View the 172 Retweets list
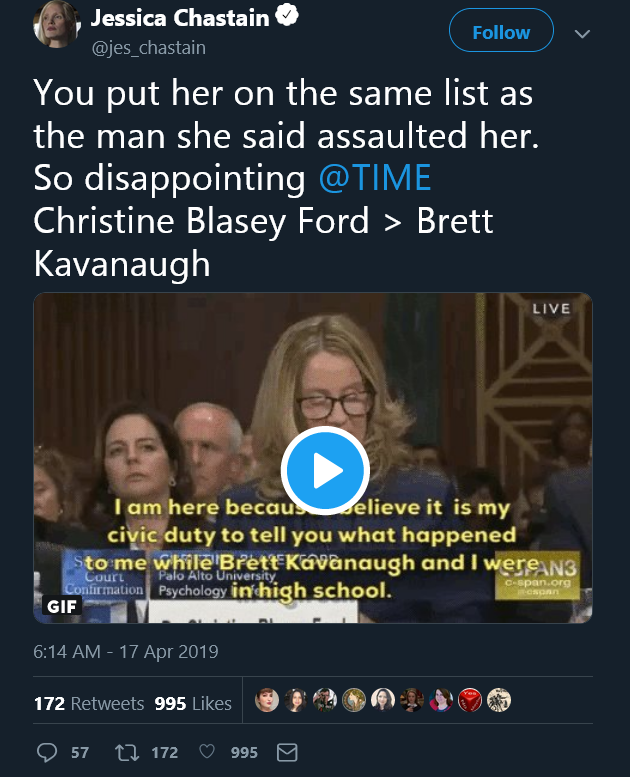Viewport: 630px width, 777px height. (x=89, y=703)
